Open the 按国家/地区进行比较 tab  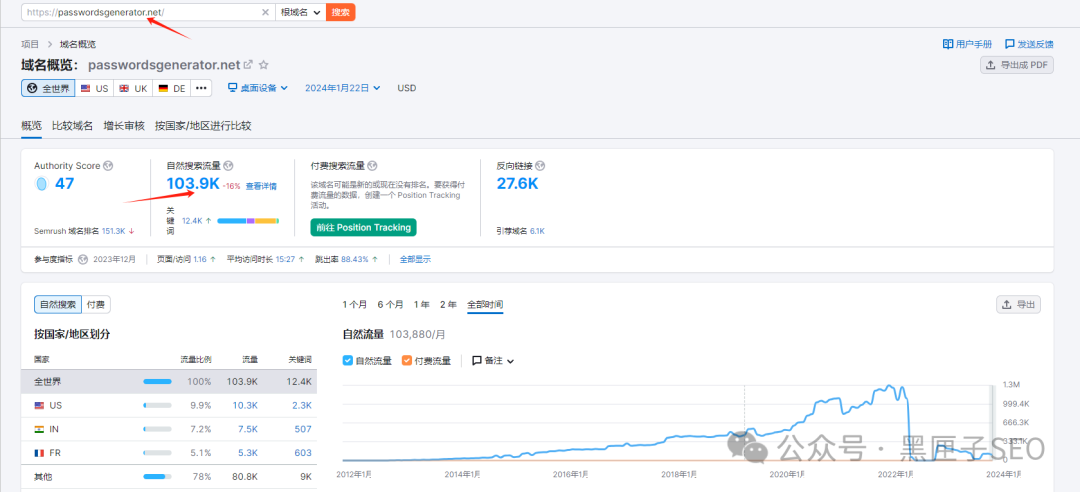pyautogui.click(x=203, y=125)
